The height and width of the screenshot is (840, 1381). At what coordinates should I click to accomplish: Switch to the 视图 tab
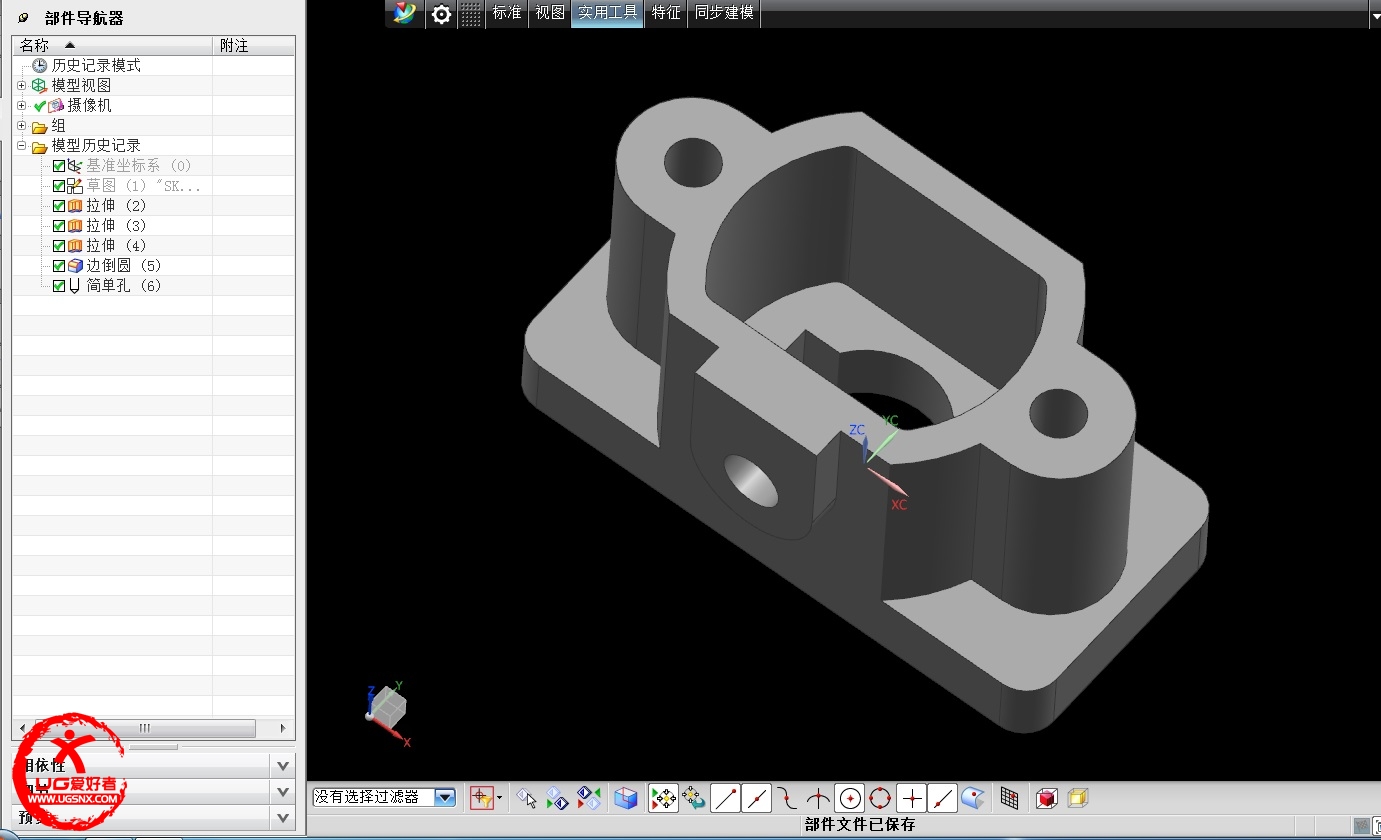tap(550, 14)
